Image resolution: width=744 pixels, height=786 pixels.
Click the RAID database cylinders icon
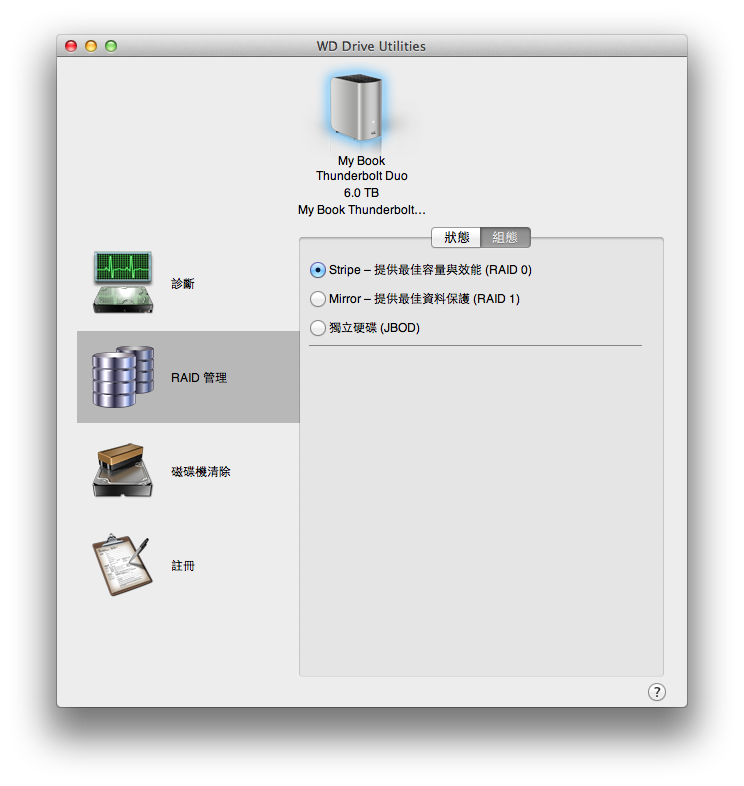click(123, 377)
